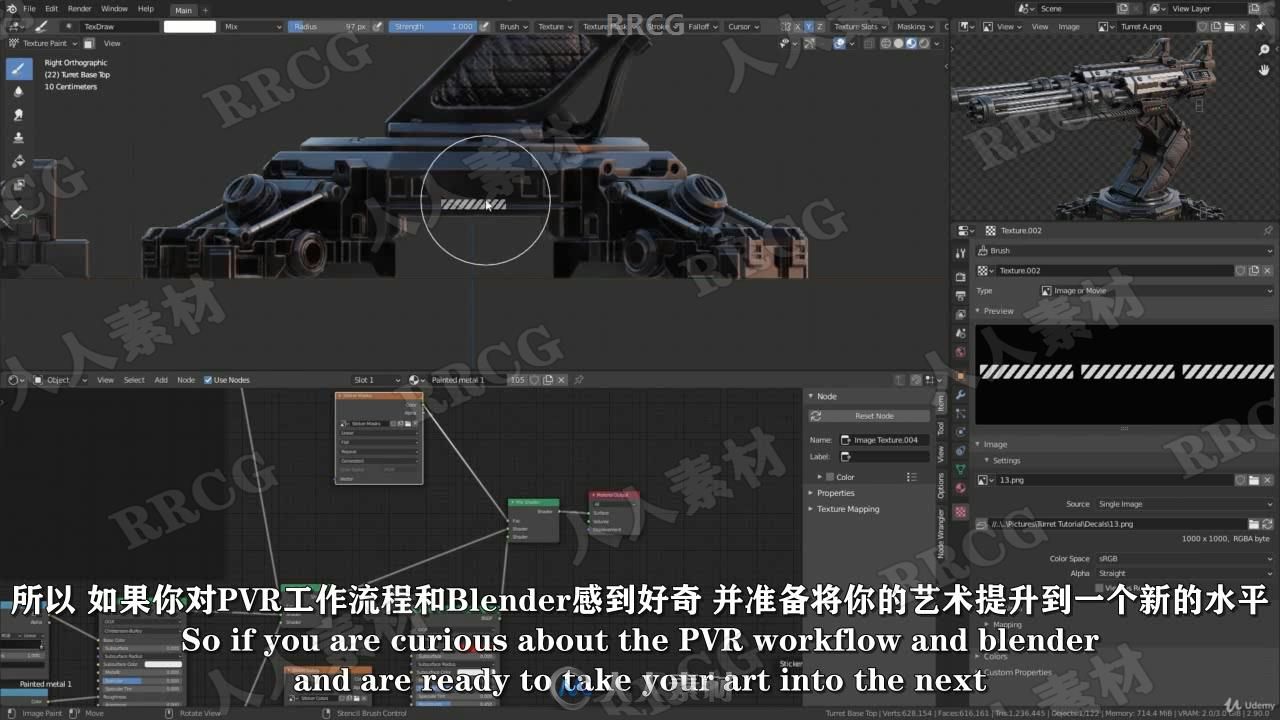
Task: Click the Reset Node refresh icon
Action: click(816, 416)
